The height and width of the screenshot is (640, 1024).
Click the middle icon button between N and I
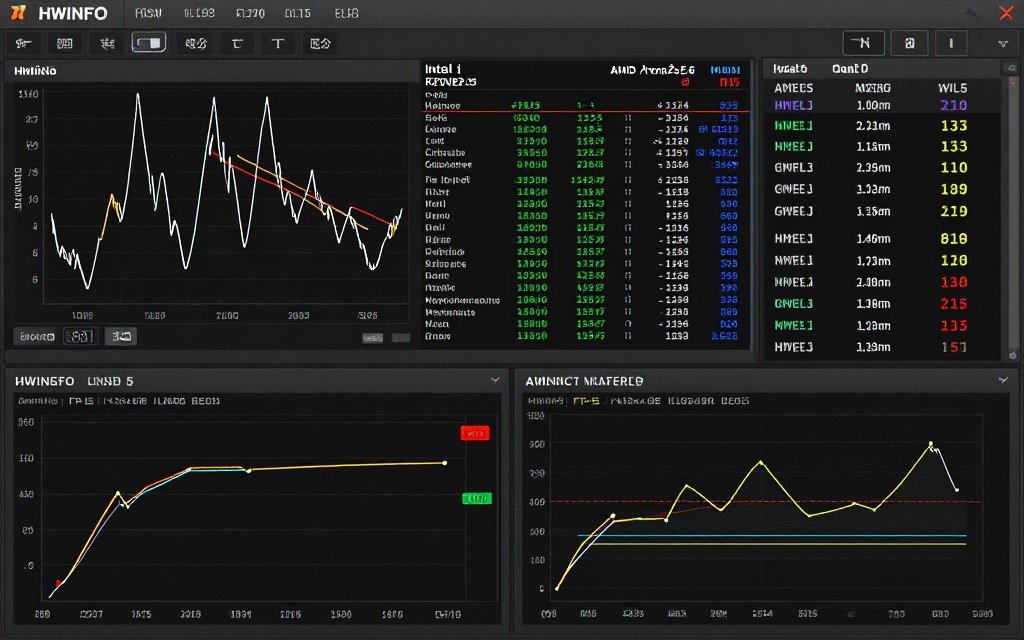pos(909,43)
